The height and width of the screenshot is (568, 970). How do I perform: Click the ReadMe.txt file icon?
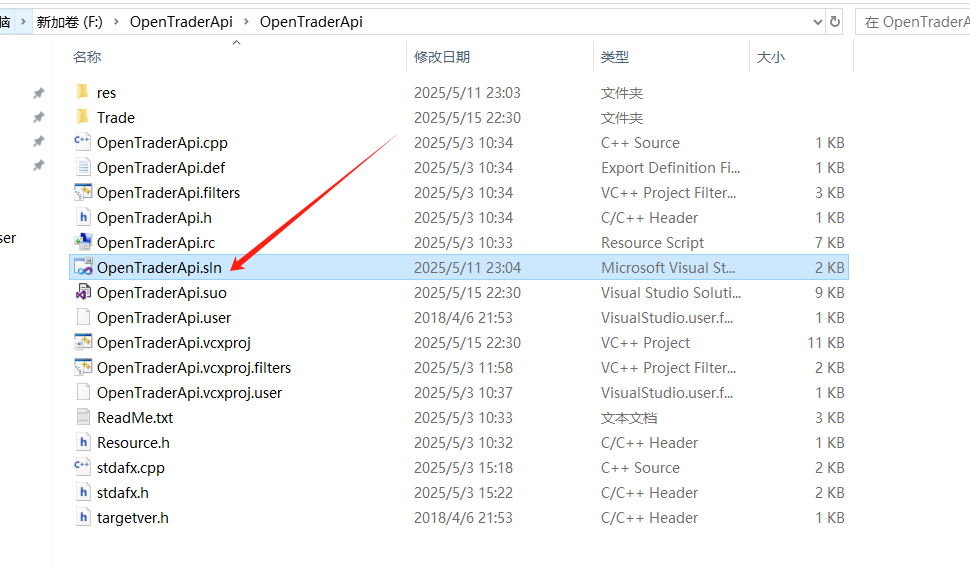pyautogui.click(x=83, y=417)
